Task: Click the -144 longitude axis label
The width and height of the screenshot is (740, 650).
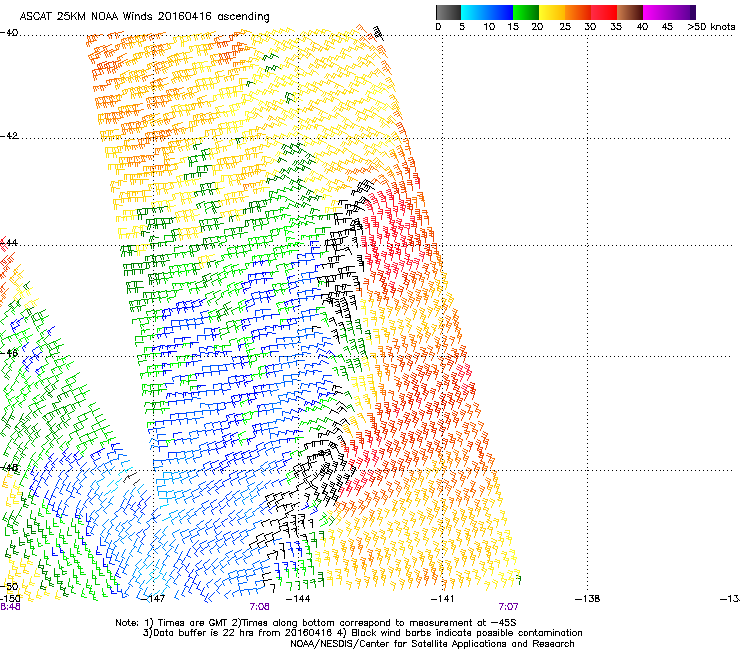Action: pos(298,599)
